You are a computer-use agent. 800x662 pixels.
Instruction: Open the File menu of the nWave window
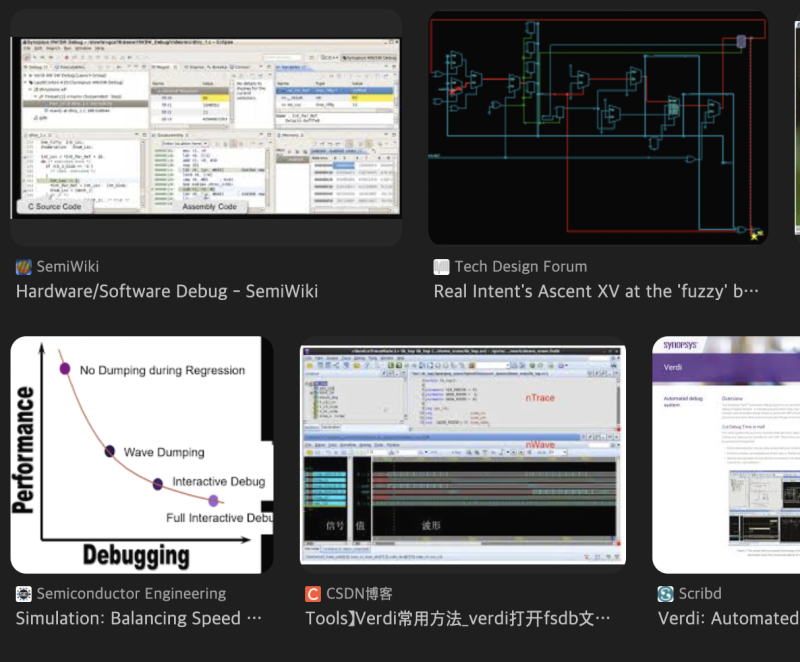pos(307,443)
